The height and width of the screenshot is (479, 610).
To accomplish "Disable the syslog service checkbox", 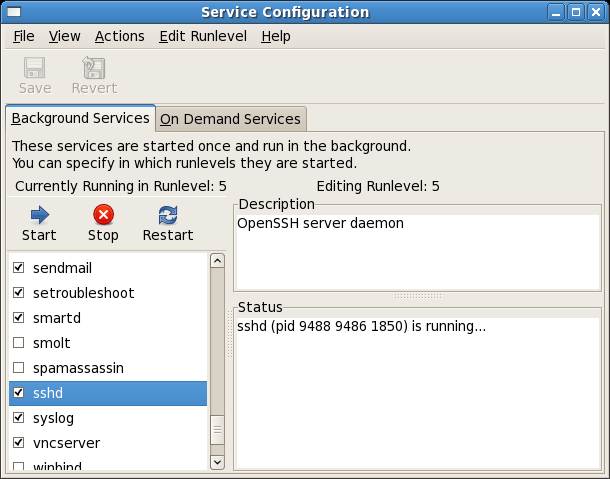I will [x=18, y=418].
